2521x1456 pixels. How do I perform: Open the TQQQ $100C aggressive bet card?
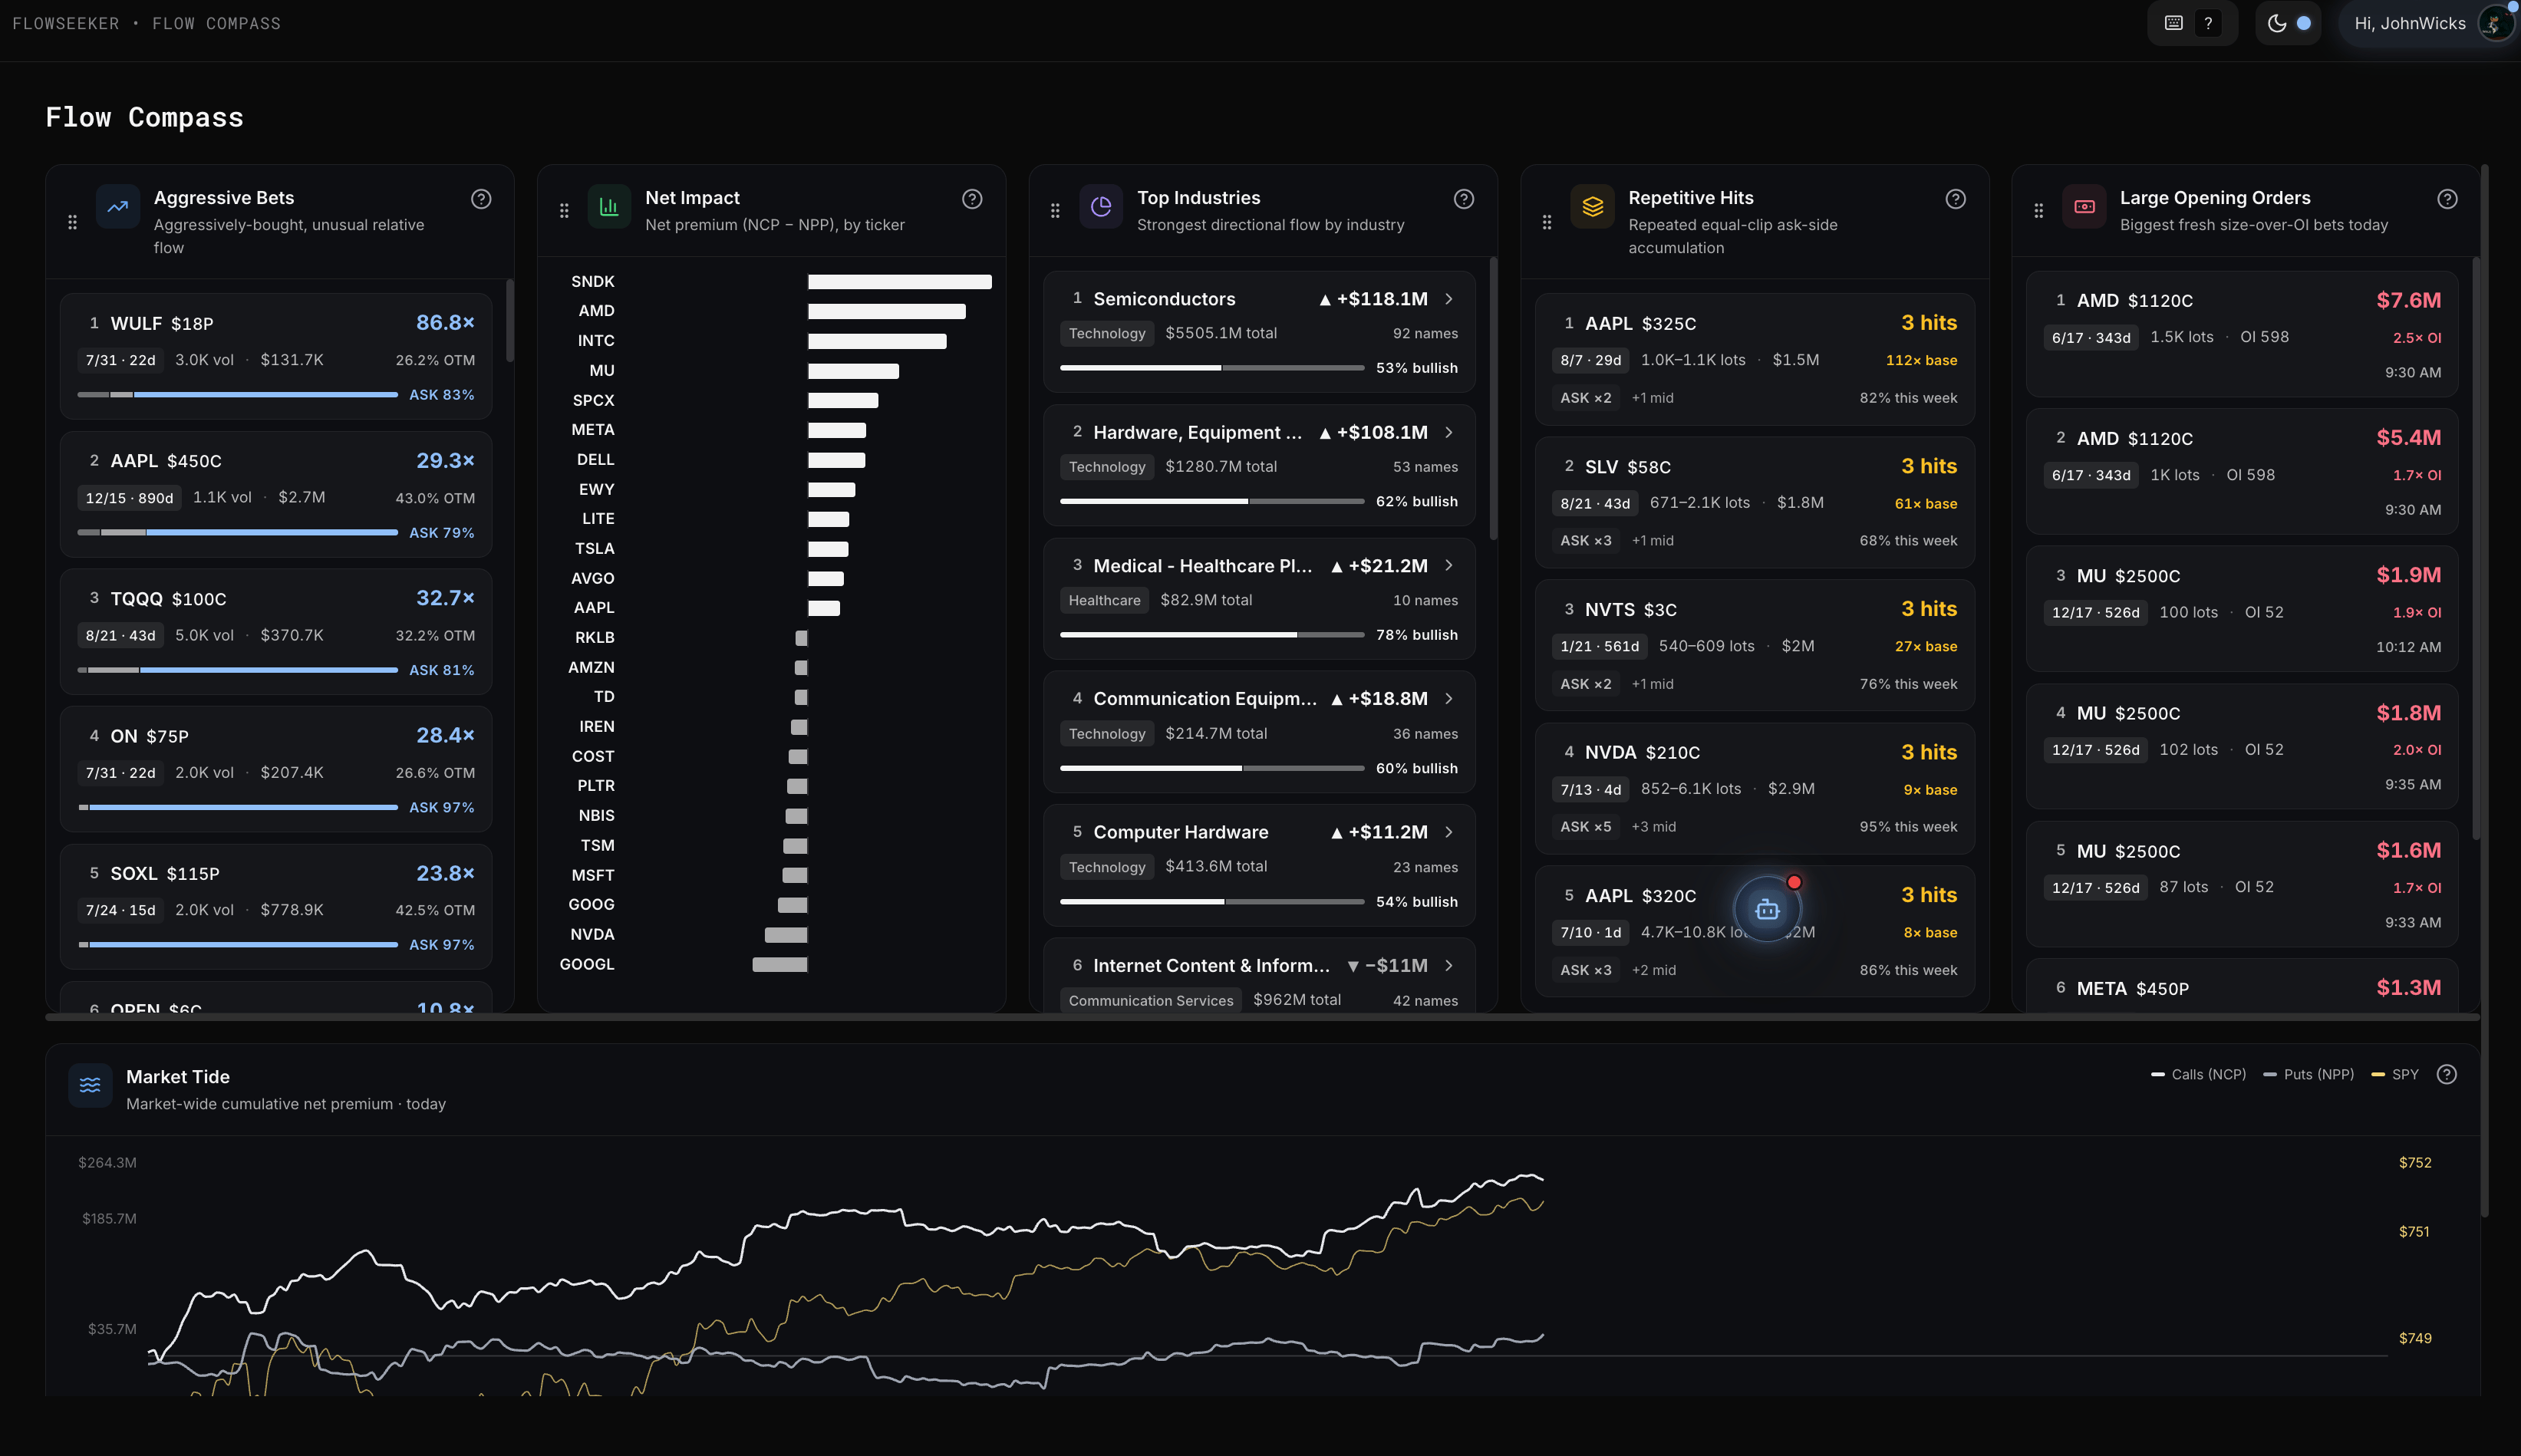click(276, 632)
